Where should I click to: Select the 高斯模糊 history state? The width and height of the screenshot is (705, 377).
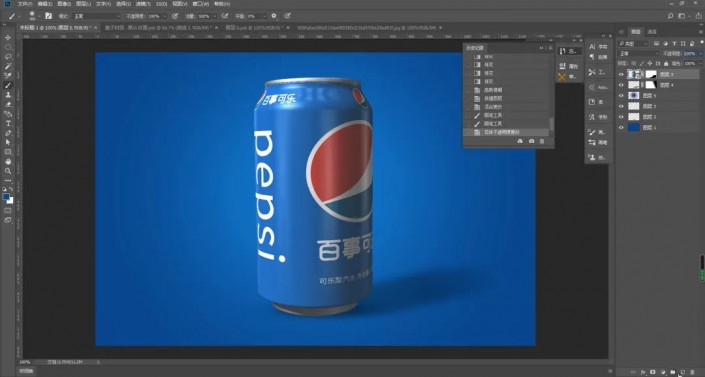[493, 90]
